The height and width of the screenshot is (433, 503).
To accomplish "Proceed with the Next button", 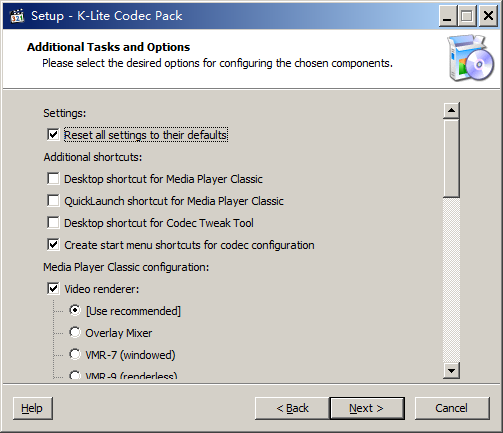I will (367, 408).
